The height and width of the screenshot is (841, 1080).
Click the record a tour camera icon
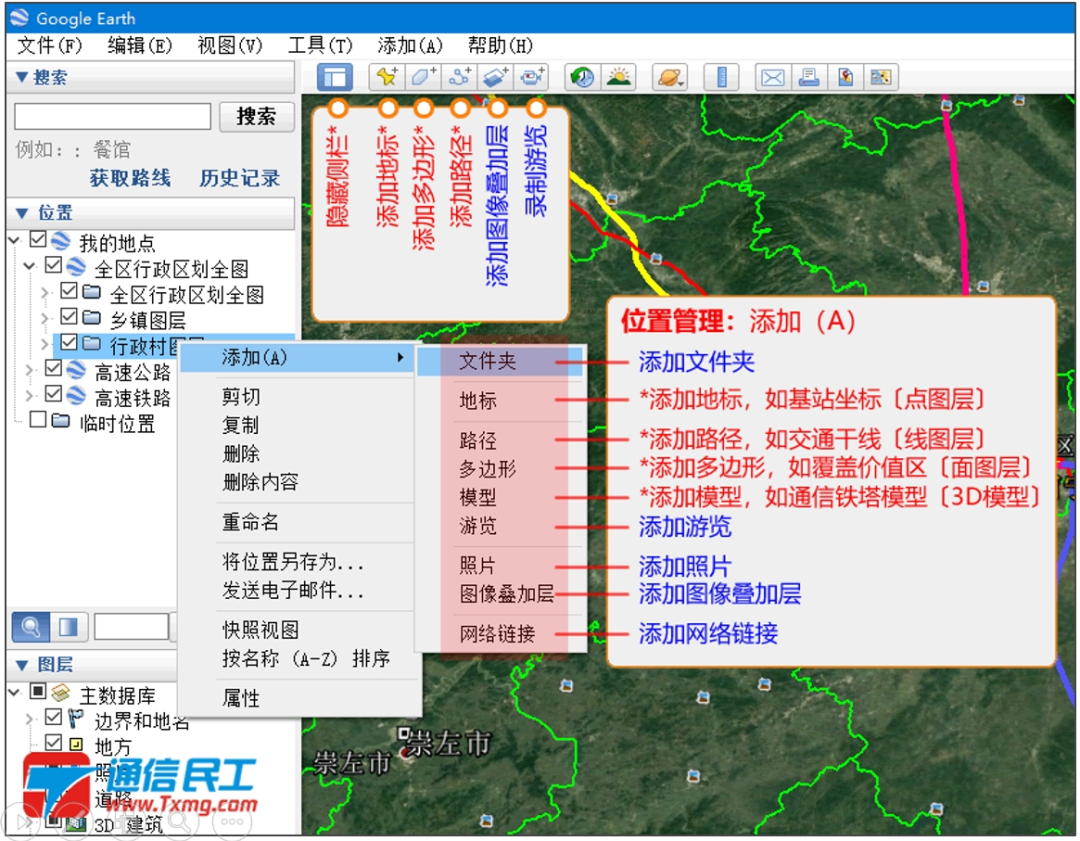tap(531, 77)
